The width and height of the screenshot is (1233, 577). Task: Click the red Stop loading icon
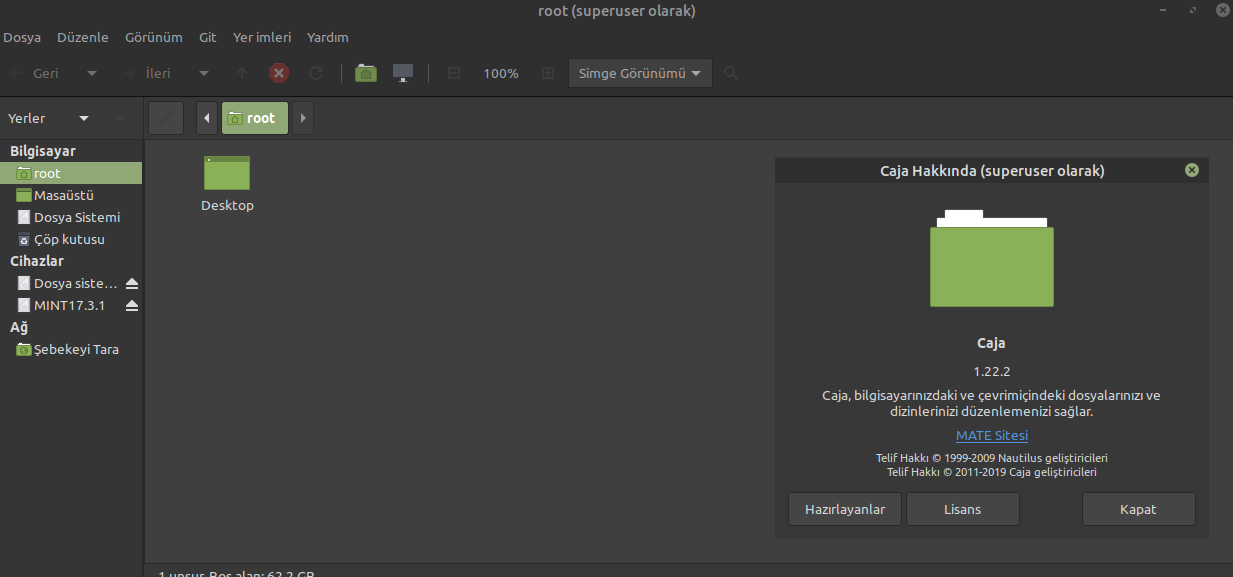279,73
